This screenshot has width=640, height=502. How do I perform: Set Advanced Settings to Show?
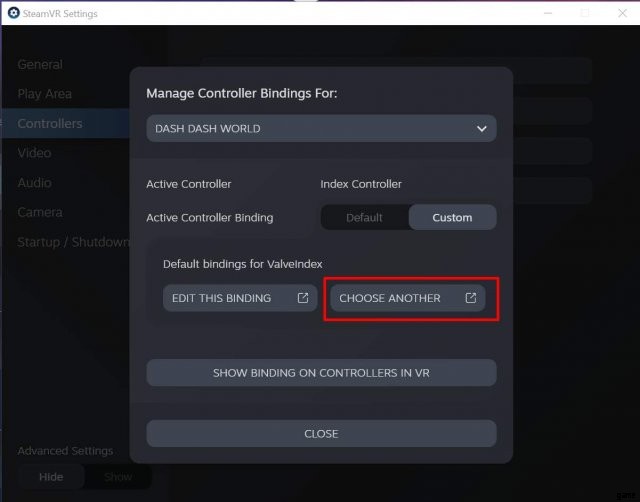click(118, 477)
